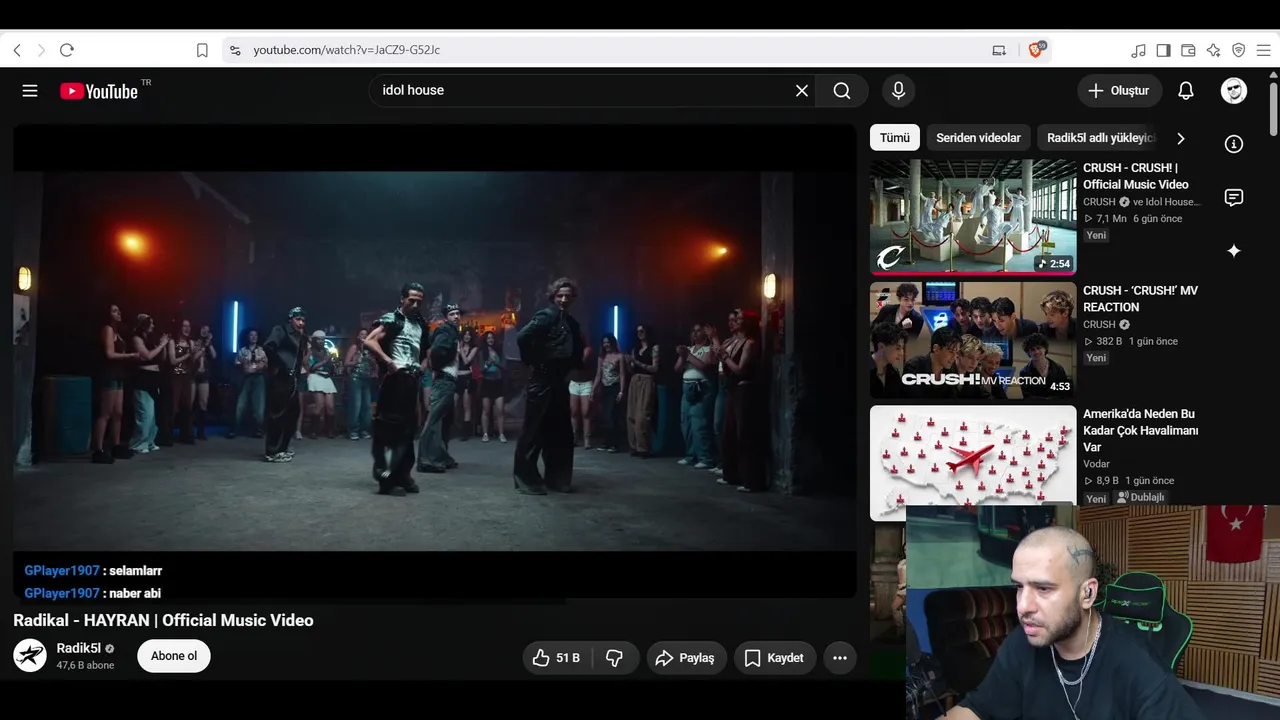The image size is (1280, 720).
Task: Like the video showing 51 B
Action: tap(557, 658)
